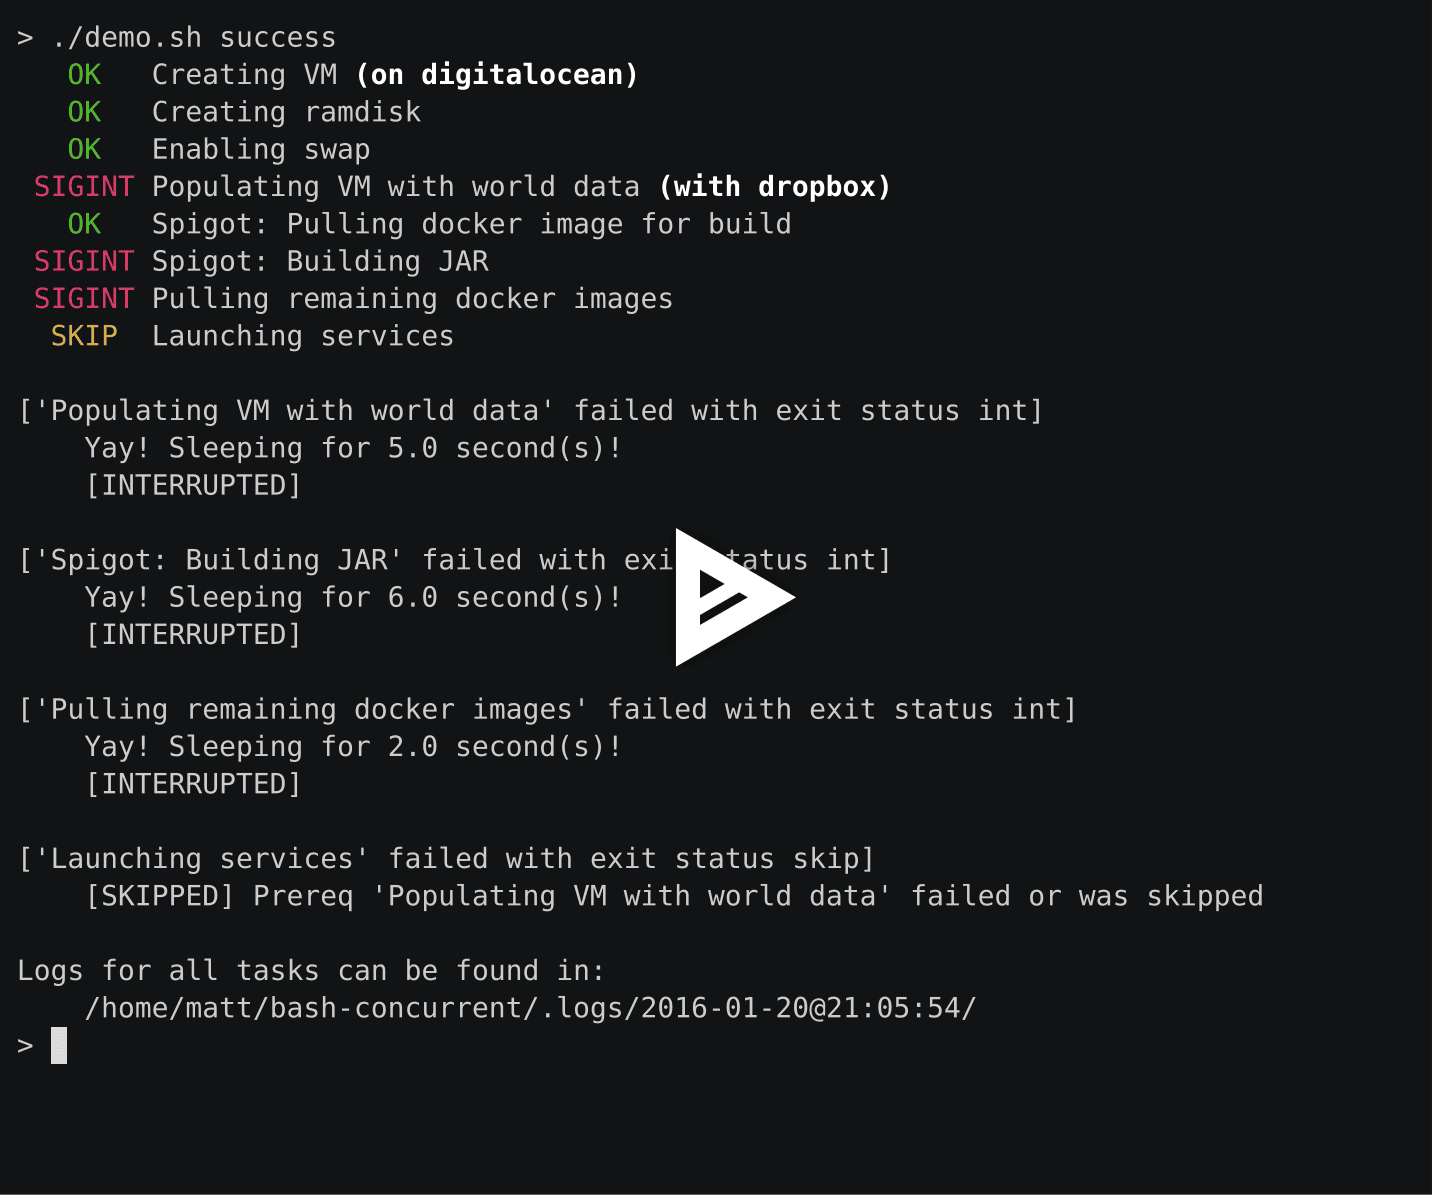Viewport: 1432px width, 1195px height.
Task: Click the yellow SKIP status label
Action: (x=84, y=336)
